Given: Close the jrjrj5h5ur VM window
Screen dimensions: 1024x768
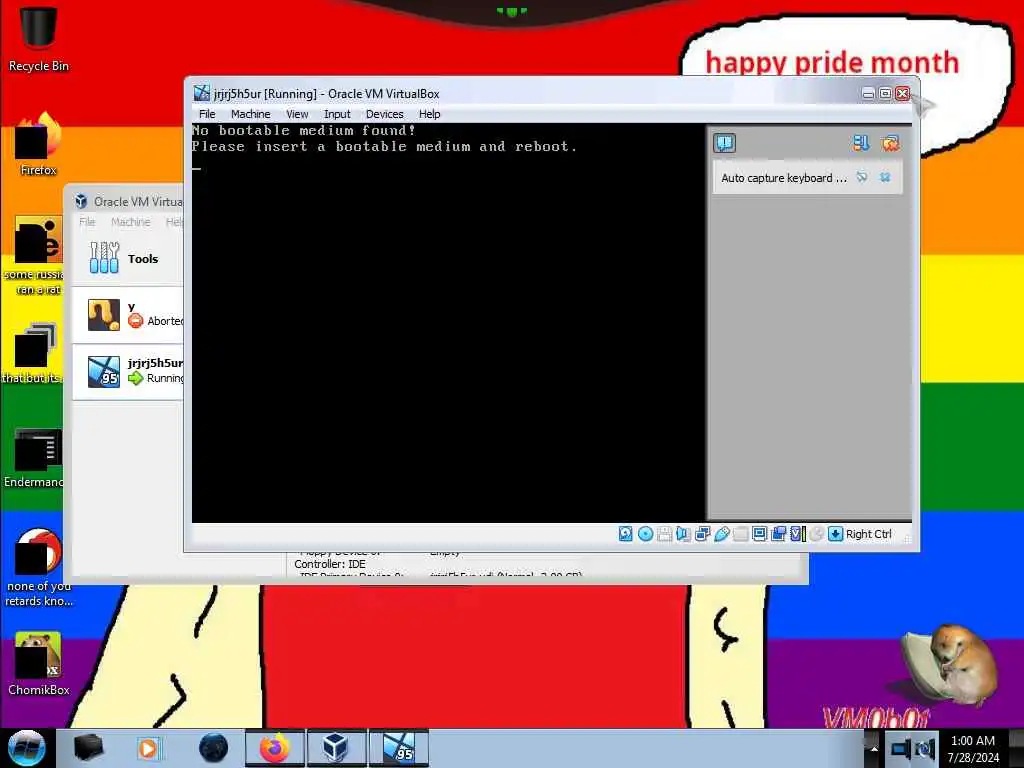Looking at the screenshot, I should click(x=903, y=93).
